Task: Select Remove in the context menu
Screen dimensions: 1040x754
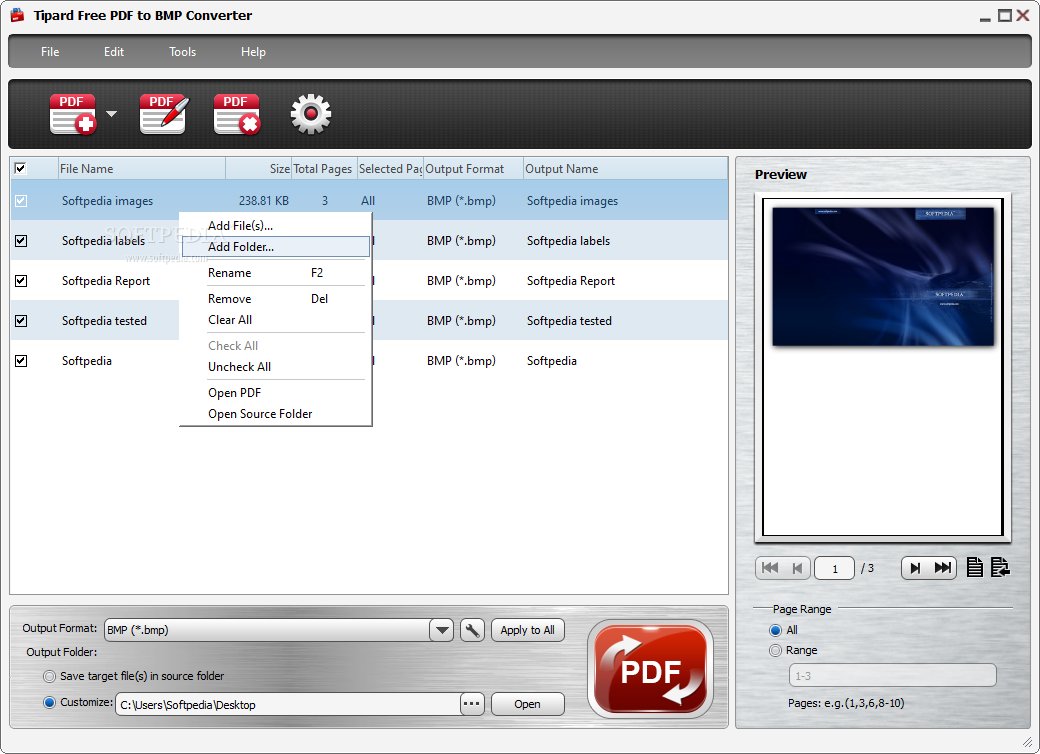Action: (x=275, y=299)
